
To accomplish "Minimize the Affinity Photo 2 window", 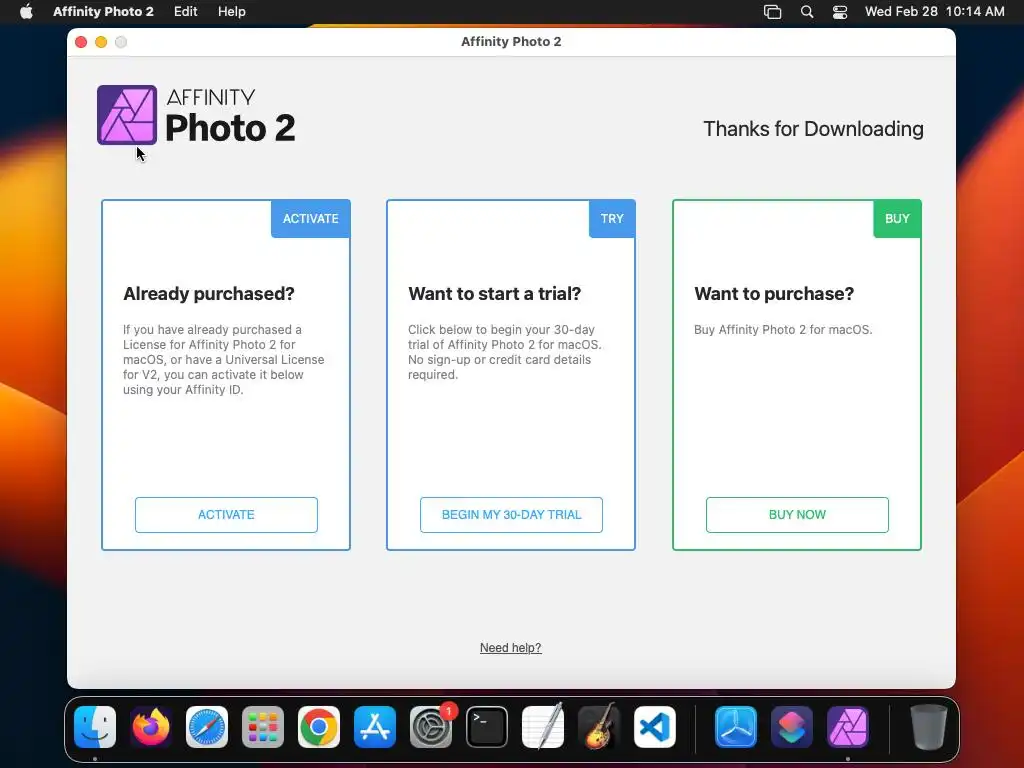I will [x=101, y=42].
